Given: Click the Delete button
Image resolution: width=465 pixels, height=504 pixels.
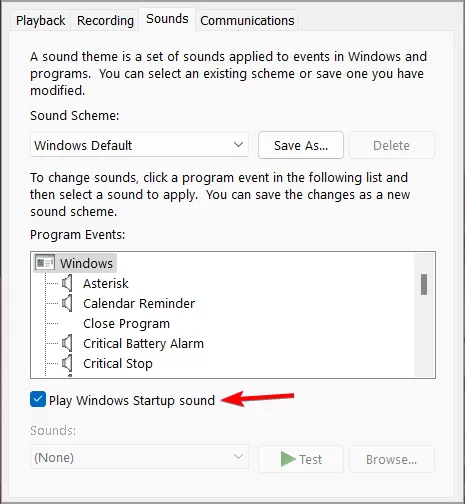Looking at the screenshot, I should [x=392, y=145].
